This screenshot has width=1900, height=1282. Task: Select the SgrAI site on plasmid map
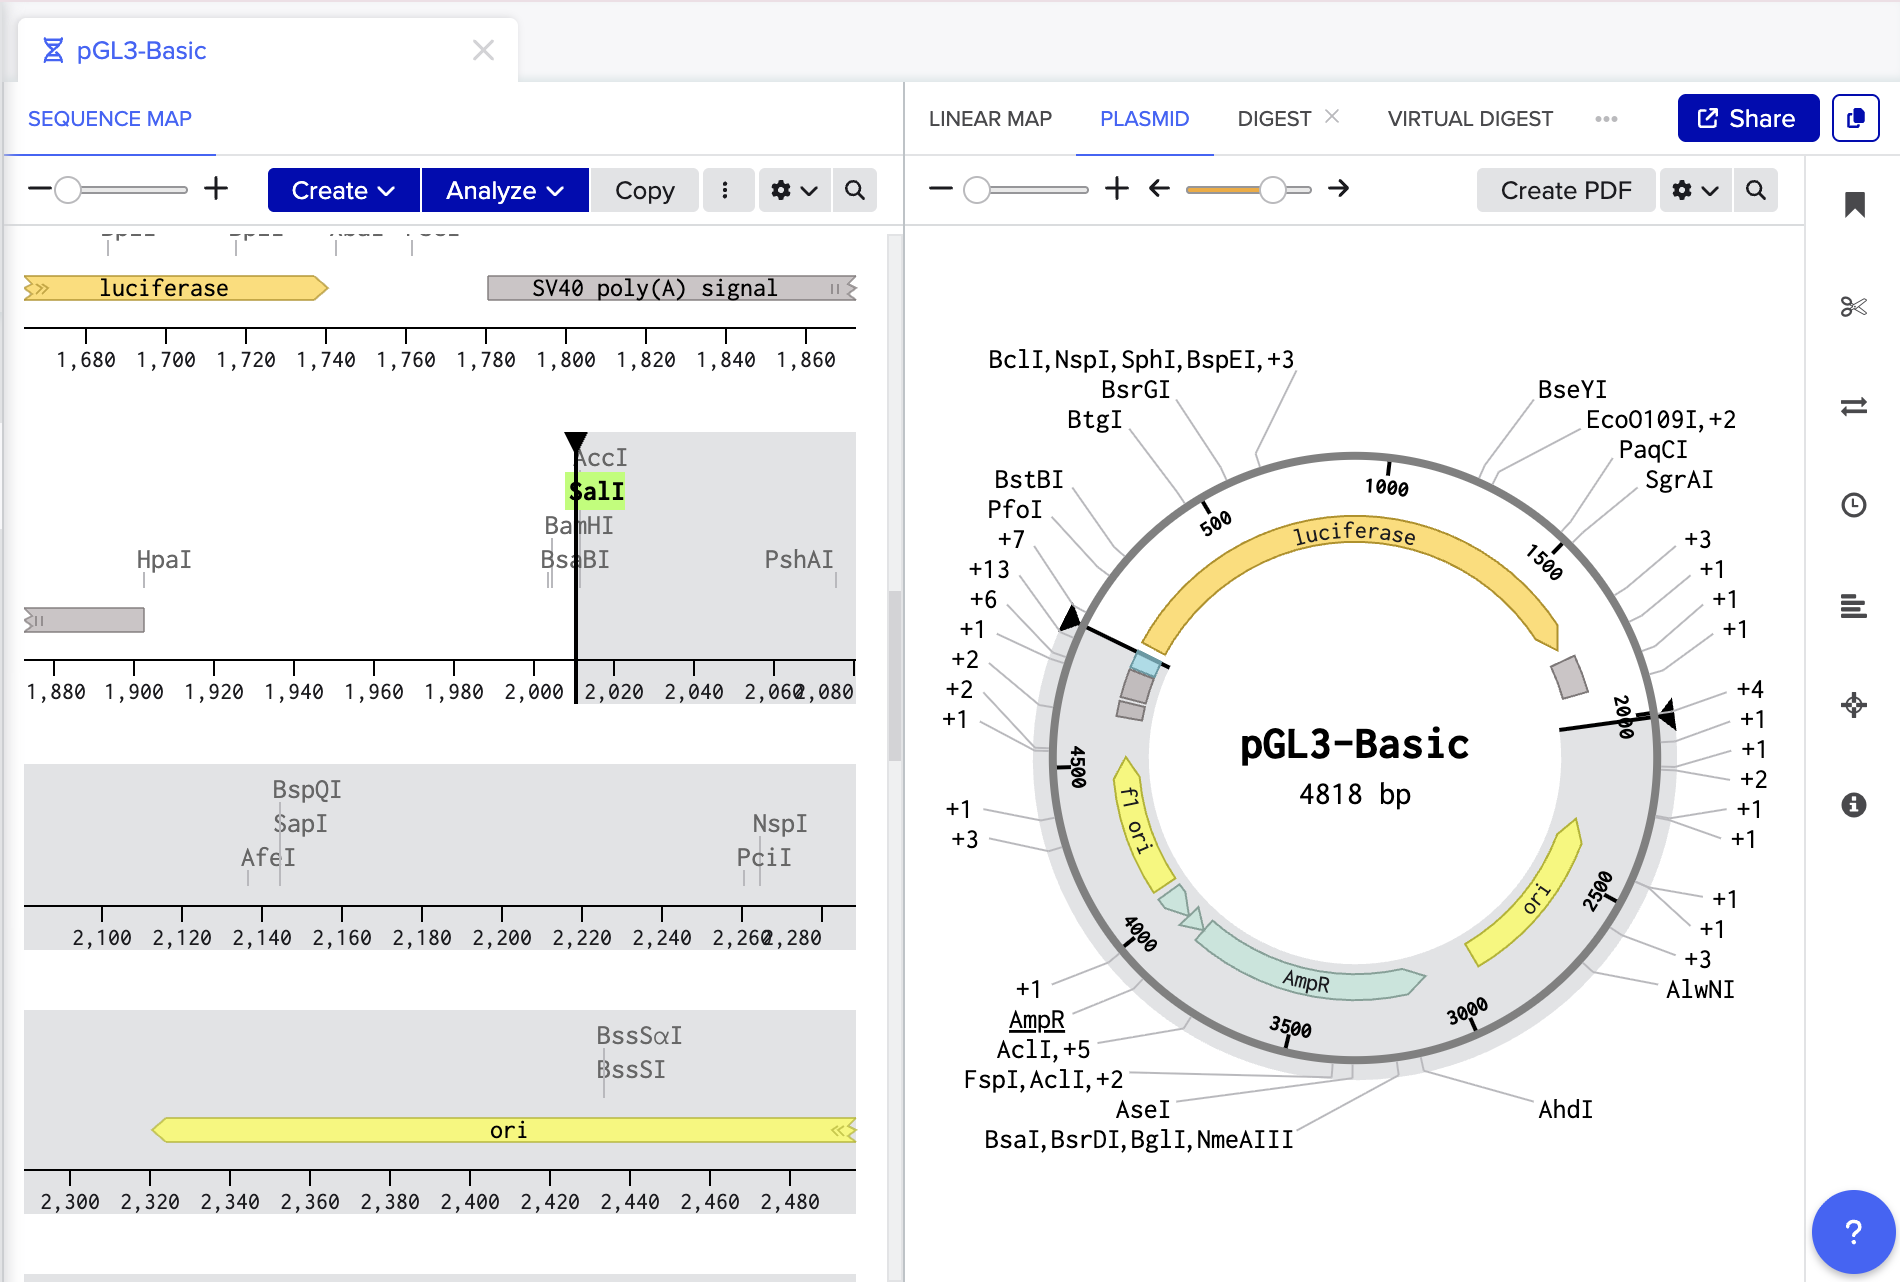(x=1680, y=479)
